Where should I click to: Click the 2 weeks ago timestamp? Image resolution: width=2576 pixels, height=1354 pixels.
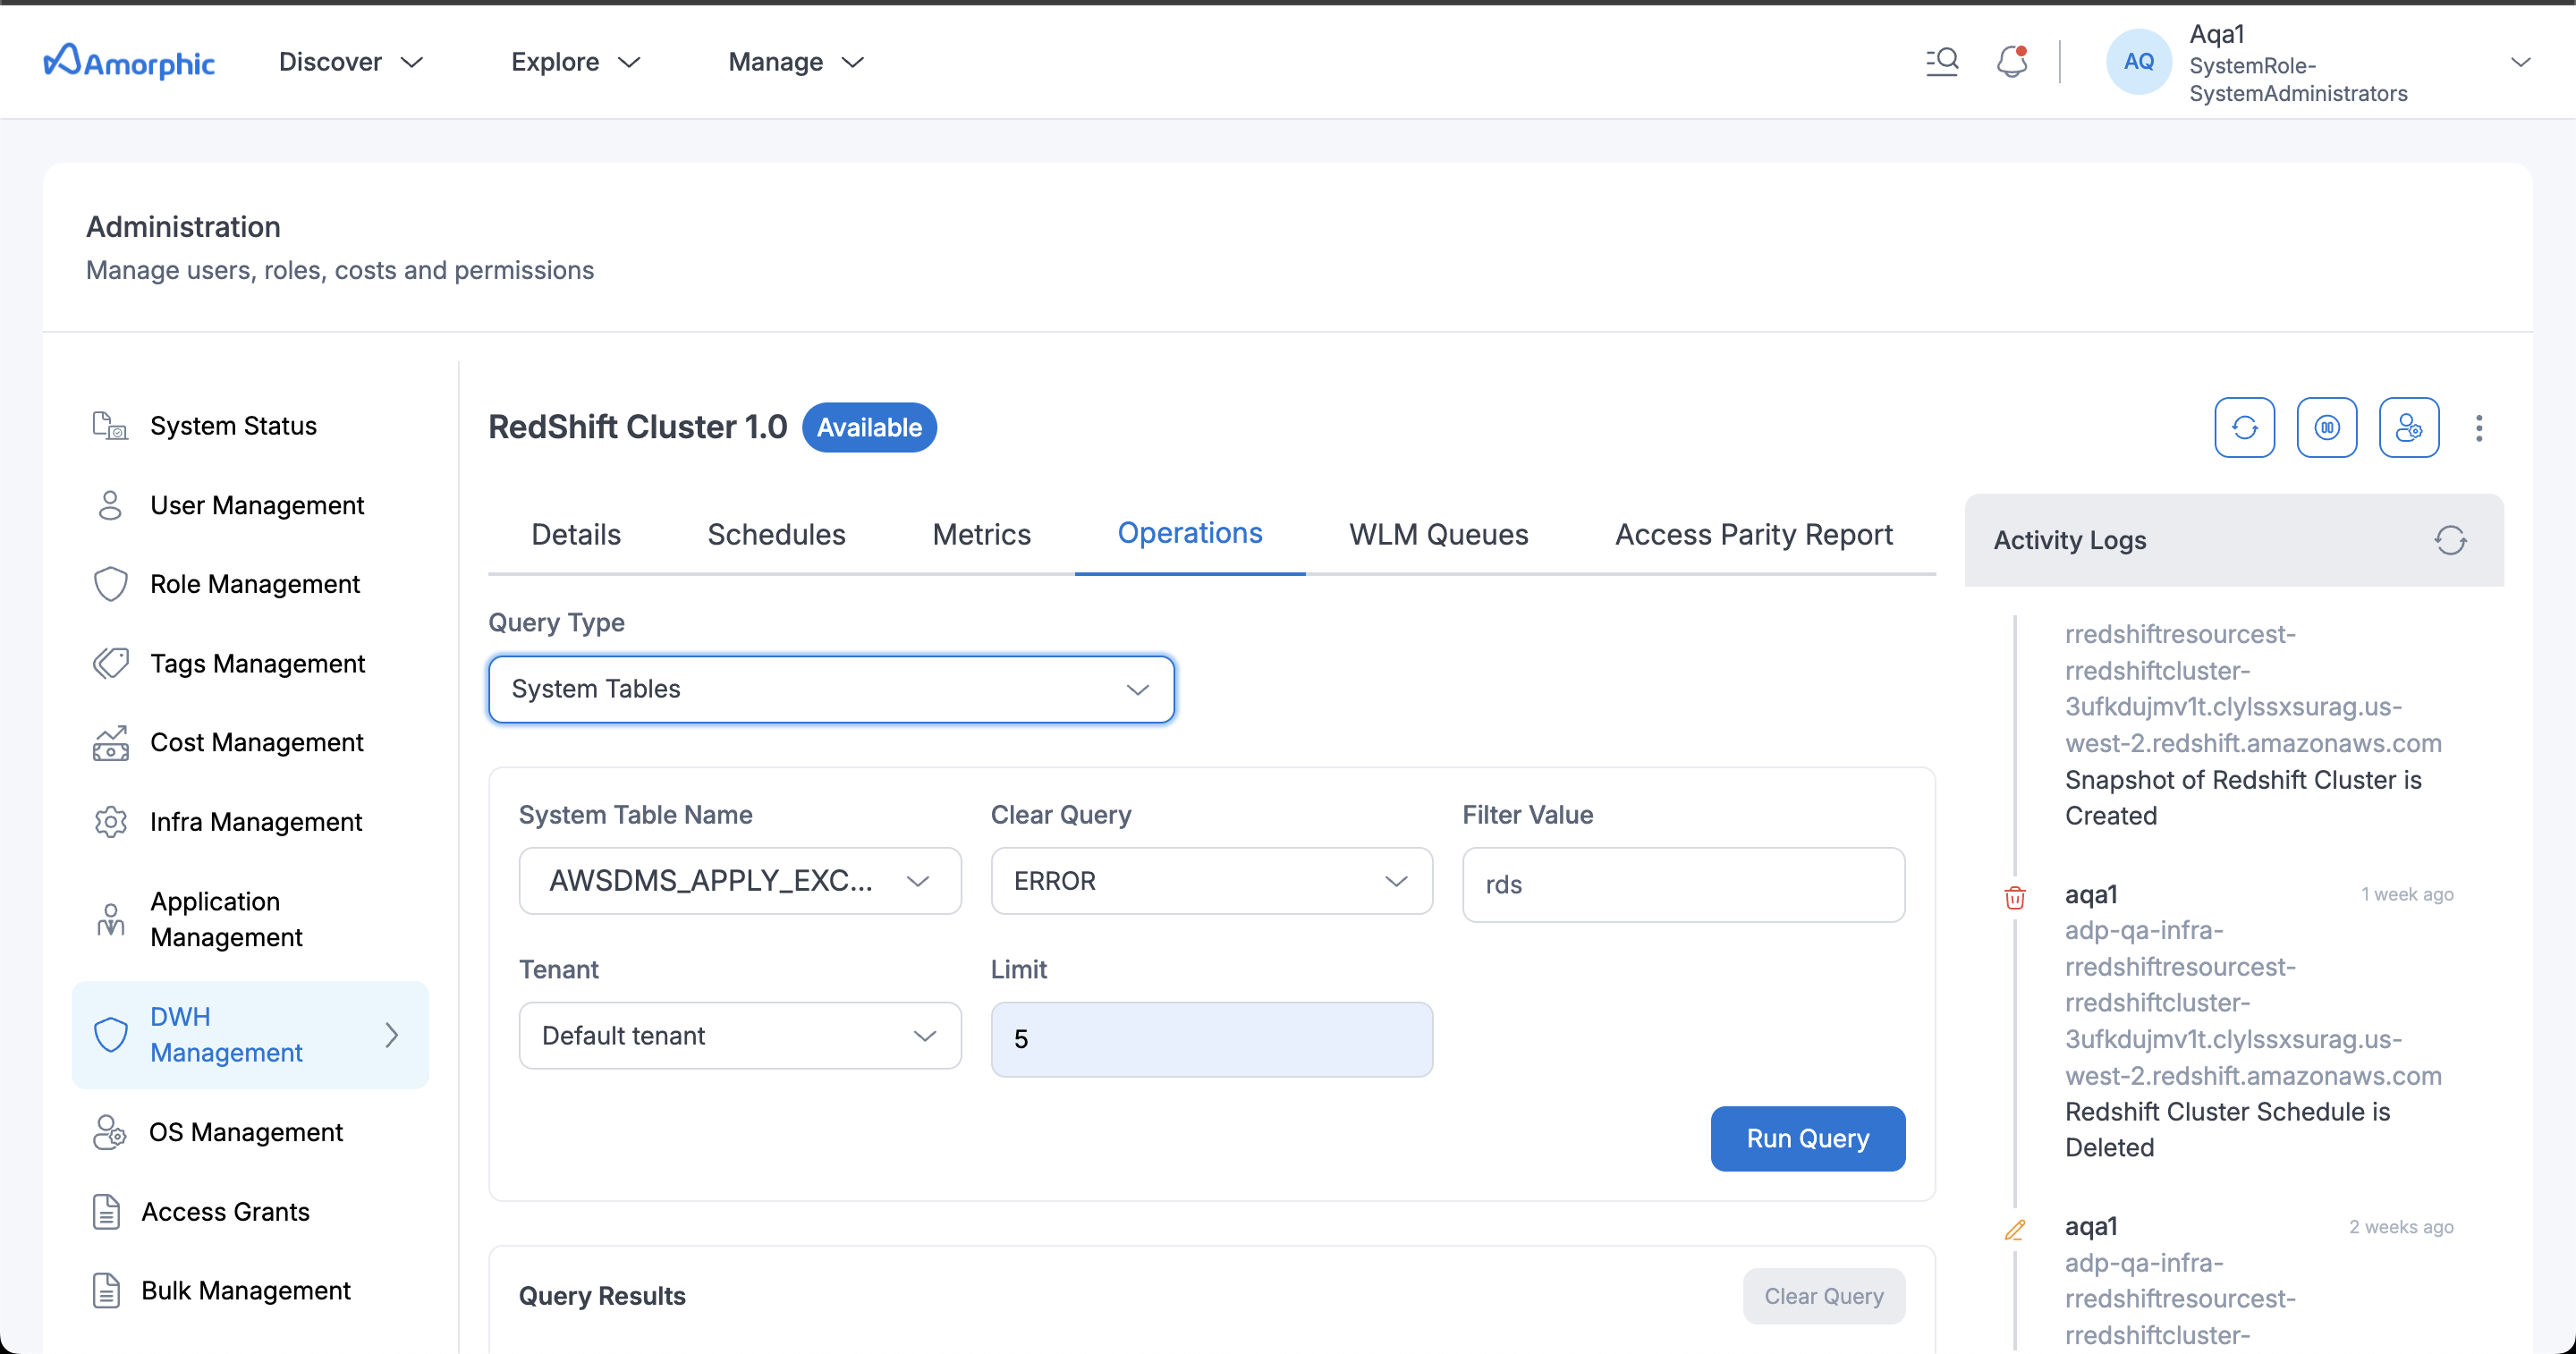[2401, 1226]
